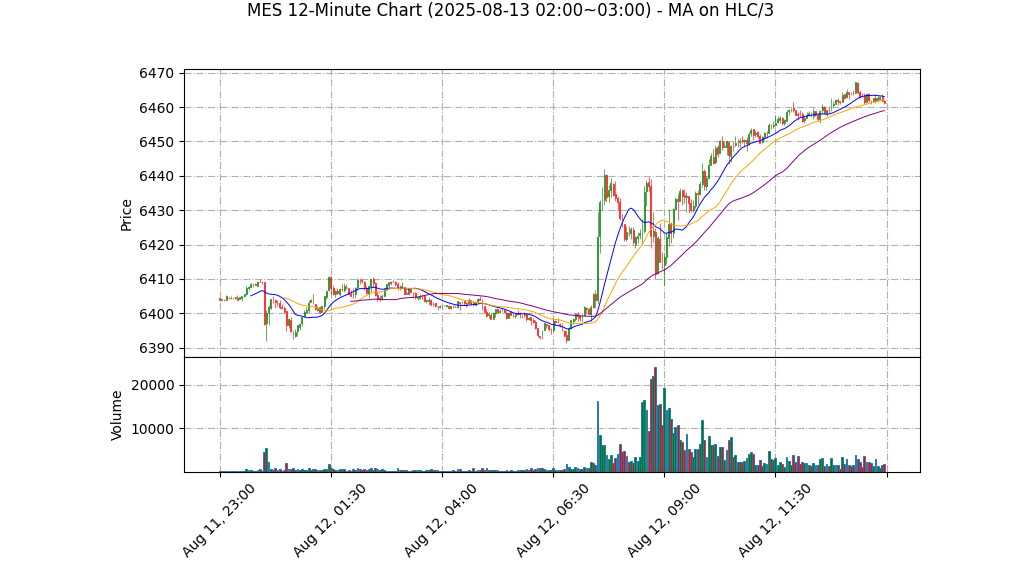
Task: Click the 6400 price tick label
Action: [x=156, y=314]
